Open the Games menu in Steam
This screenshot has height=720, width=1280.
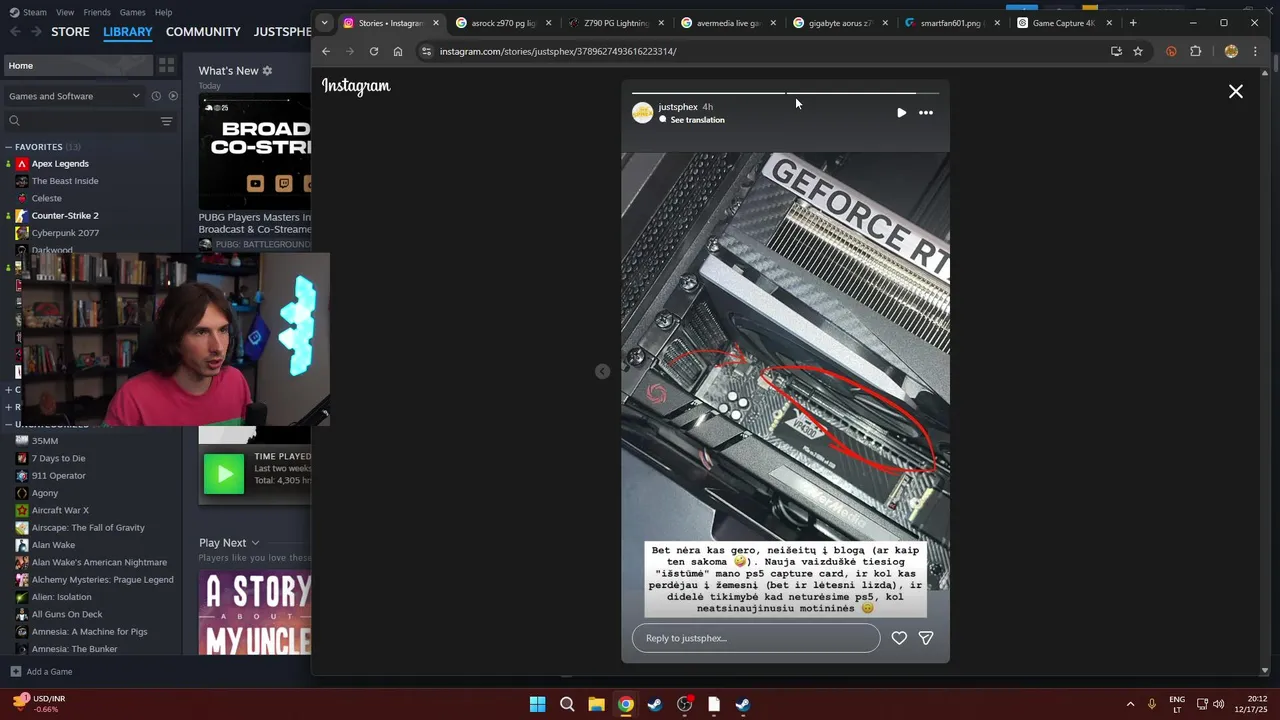pyautogui.click(x=132, y=12)
